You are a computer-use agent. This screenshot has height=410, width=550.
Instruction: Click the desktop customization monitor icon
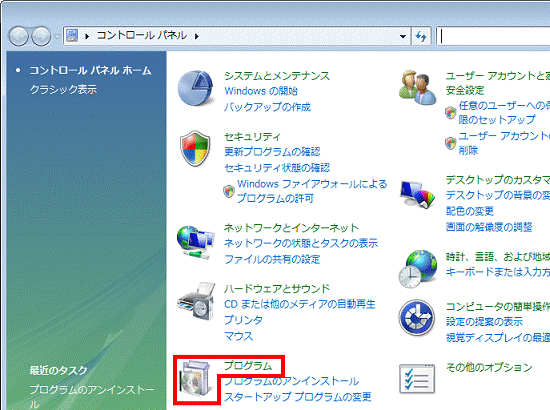[417, 194]
